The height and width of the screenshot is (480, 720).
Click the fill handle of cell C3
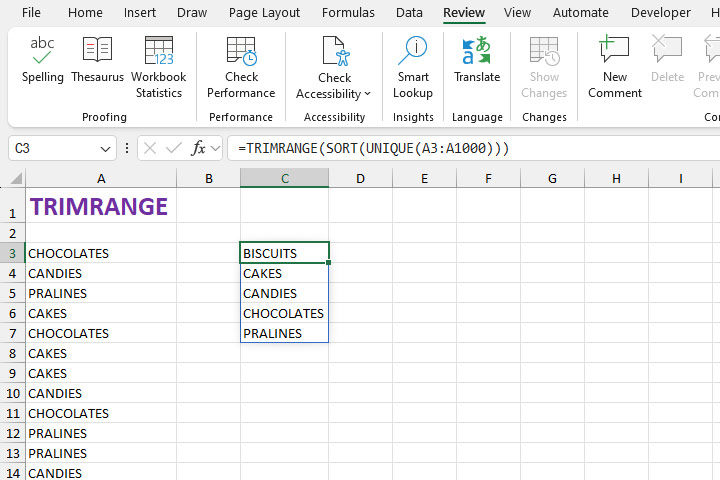coord(329,263)
